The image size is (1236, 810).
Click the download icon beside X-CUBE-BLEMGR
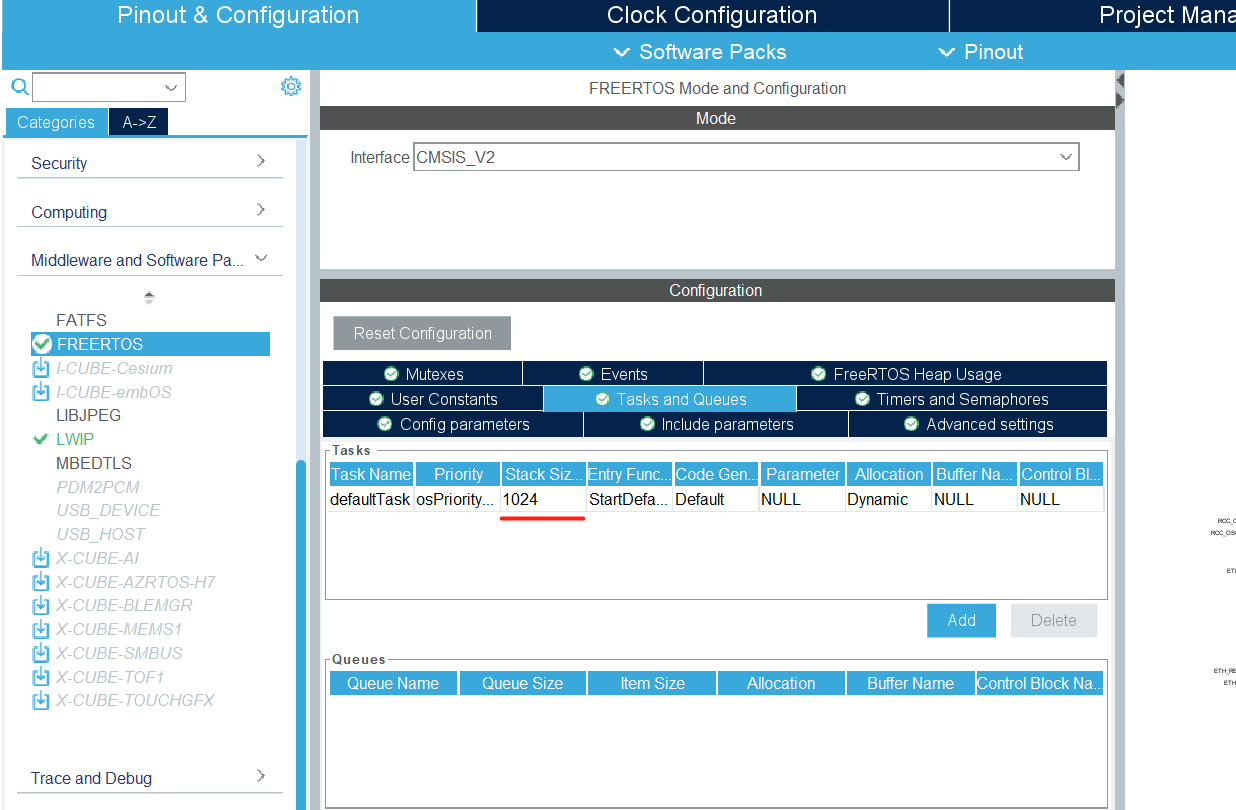click(41, 605)
